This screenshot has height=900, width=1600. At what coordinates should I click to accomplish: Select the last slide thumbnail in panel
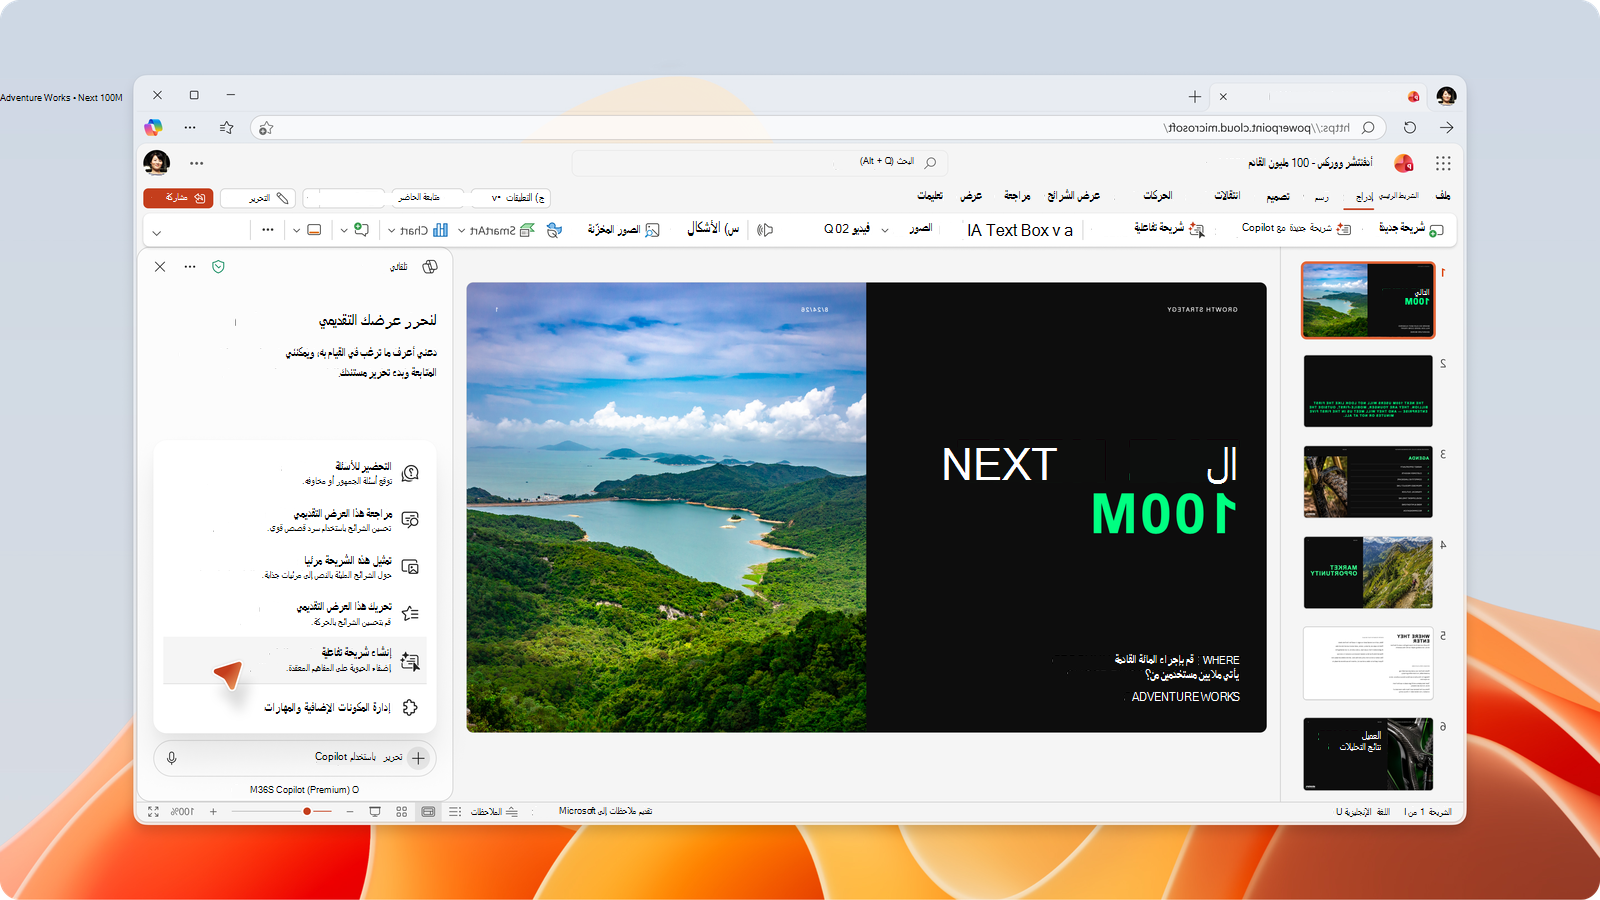tap(1368, 754)
